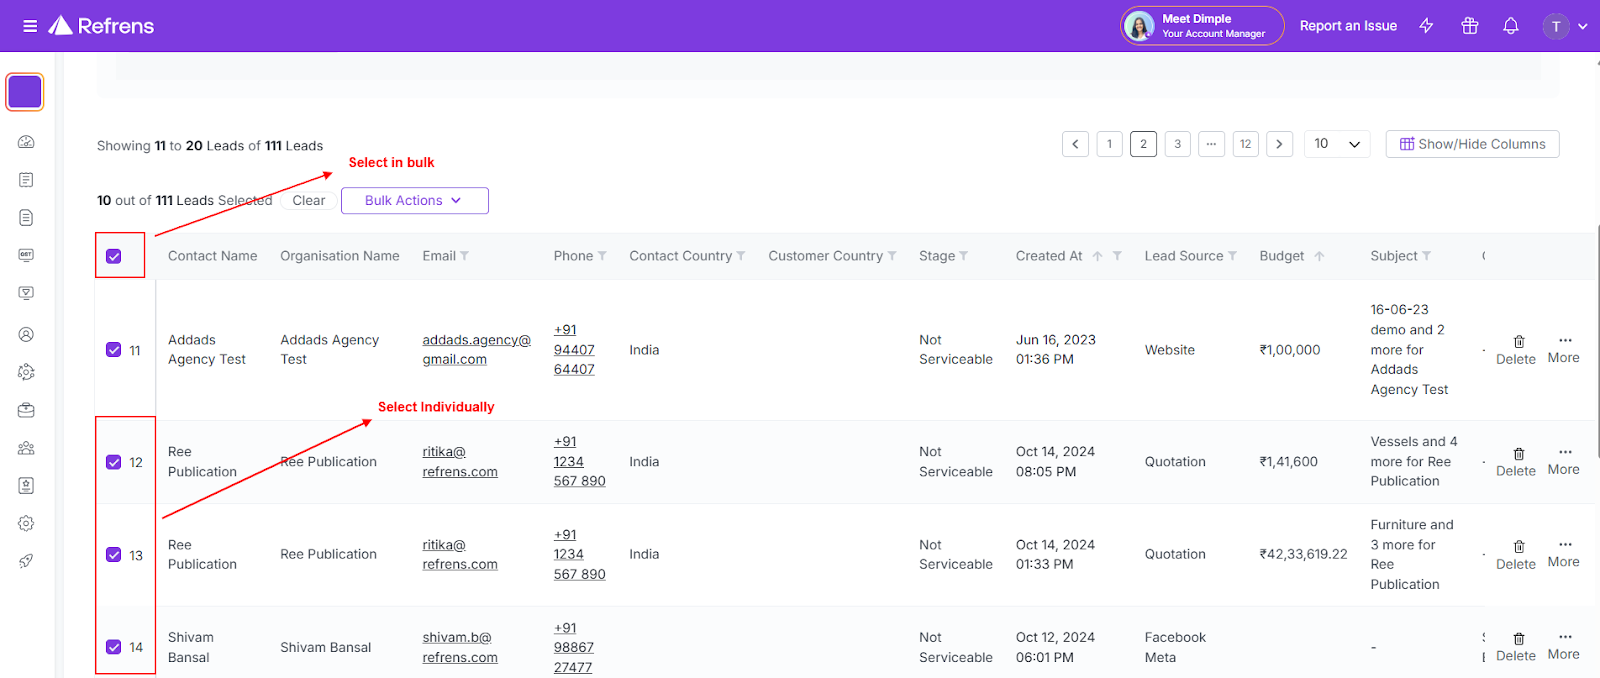Open the dashboard gauge sidebar icon

(26, 142)
